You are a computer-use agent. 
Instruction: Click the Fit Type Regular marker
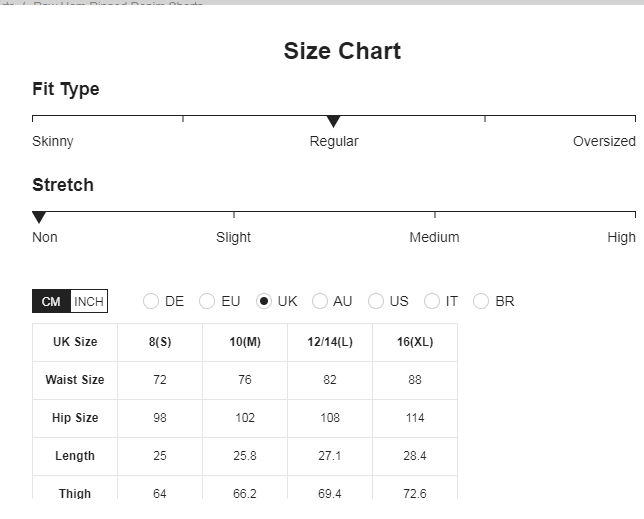point(334,121)
